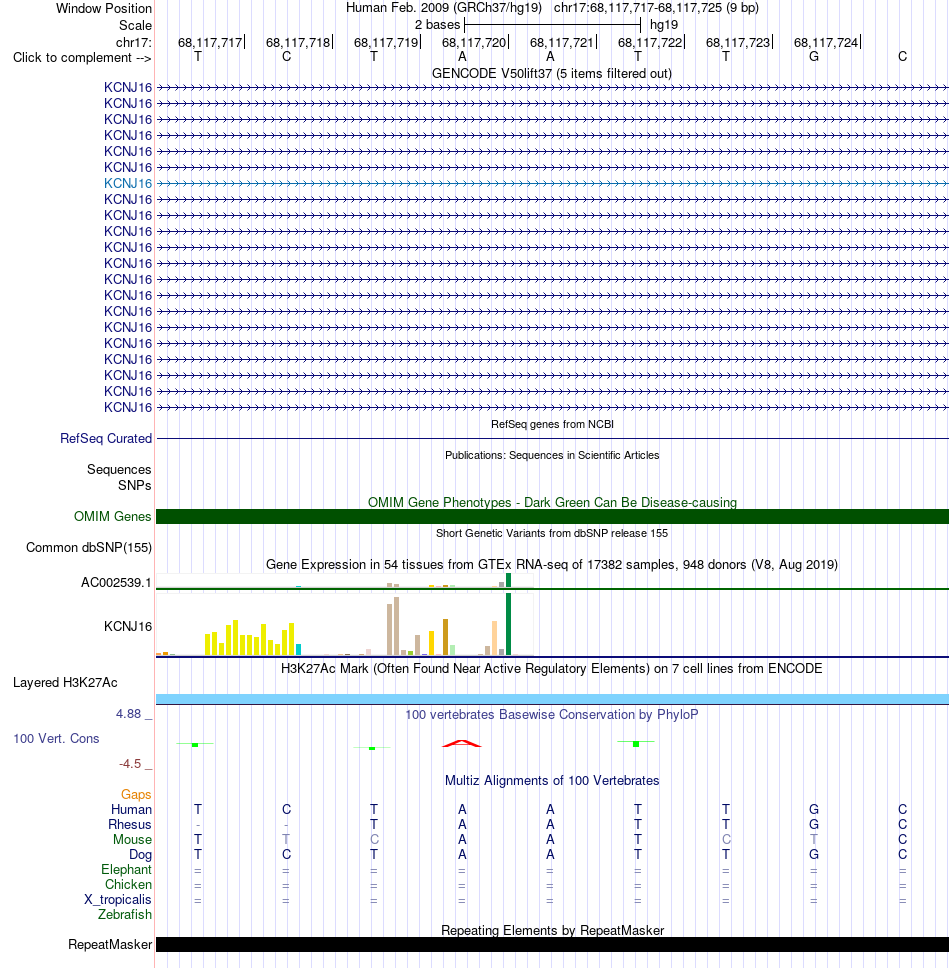950x968 pixels.
Task: Open the RefSeq genes from NCBI title
Action: pyautogui.click(x=552, y=424)
